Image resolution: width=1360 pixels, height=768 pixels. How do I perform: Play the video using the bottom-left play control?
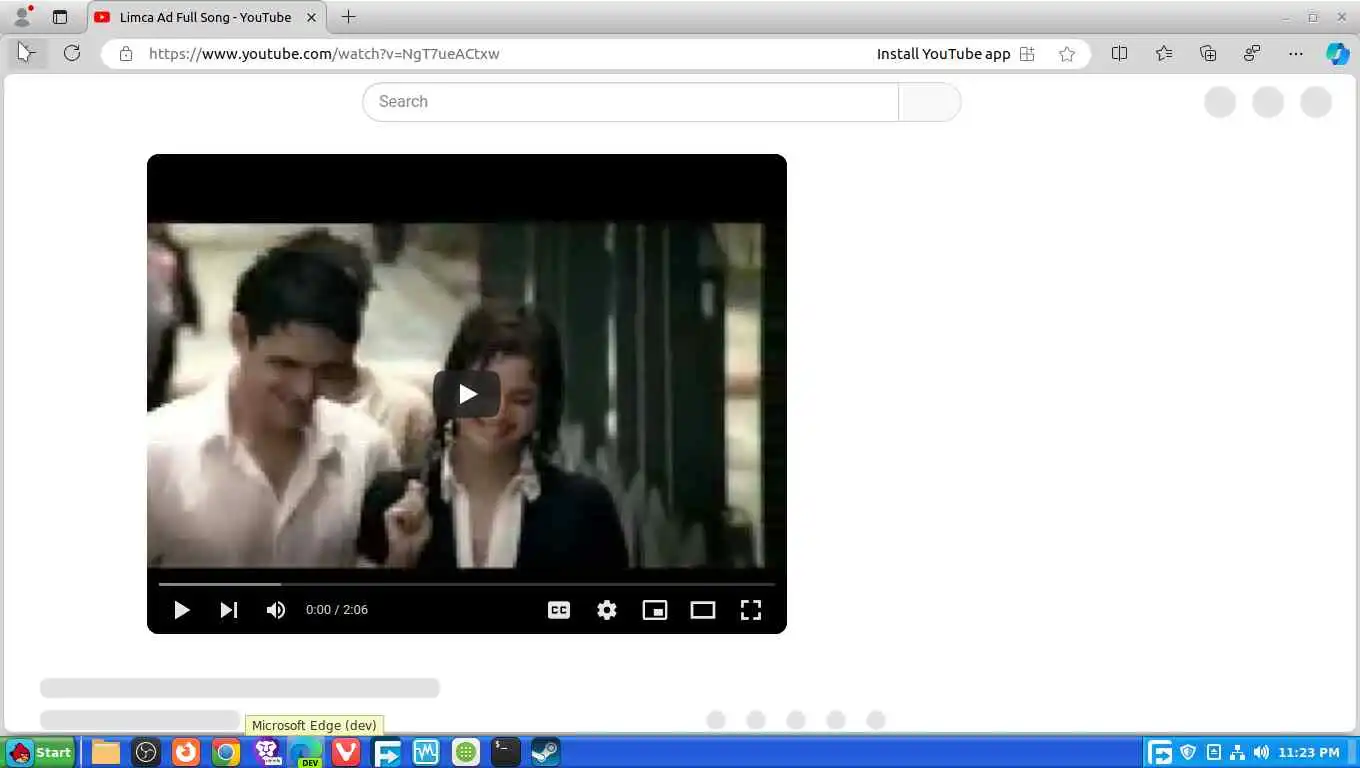[181, 610]
